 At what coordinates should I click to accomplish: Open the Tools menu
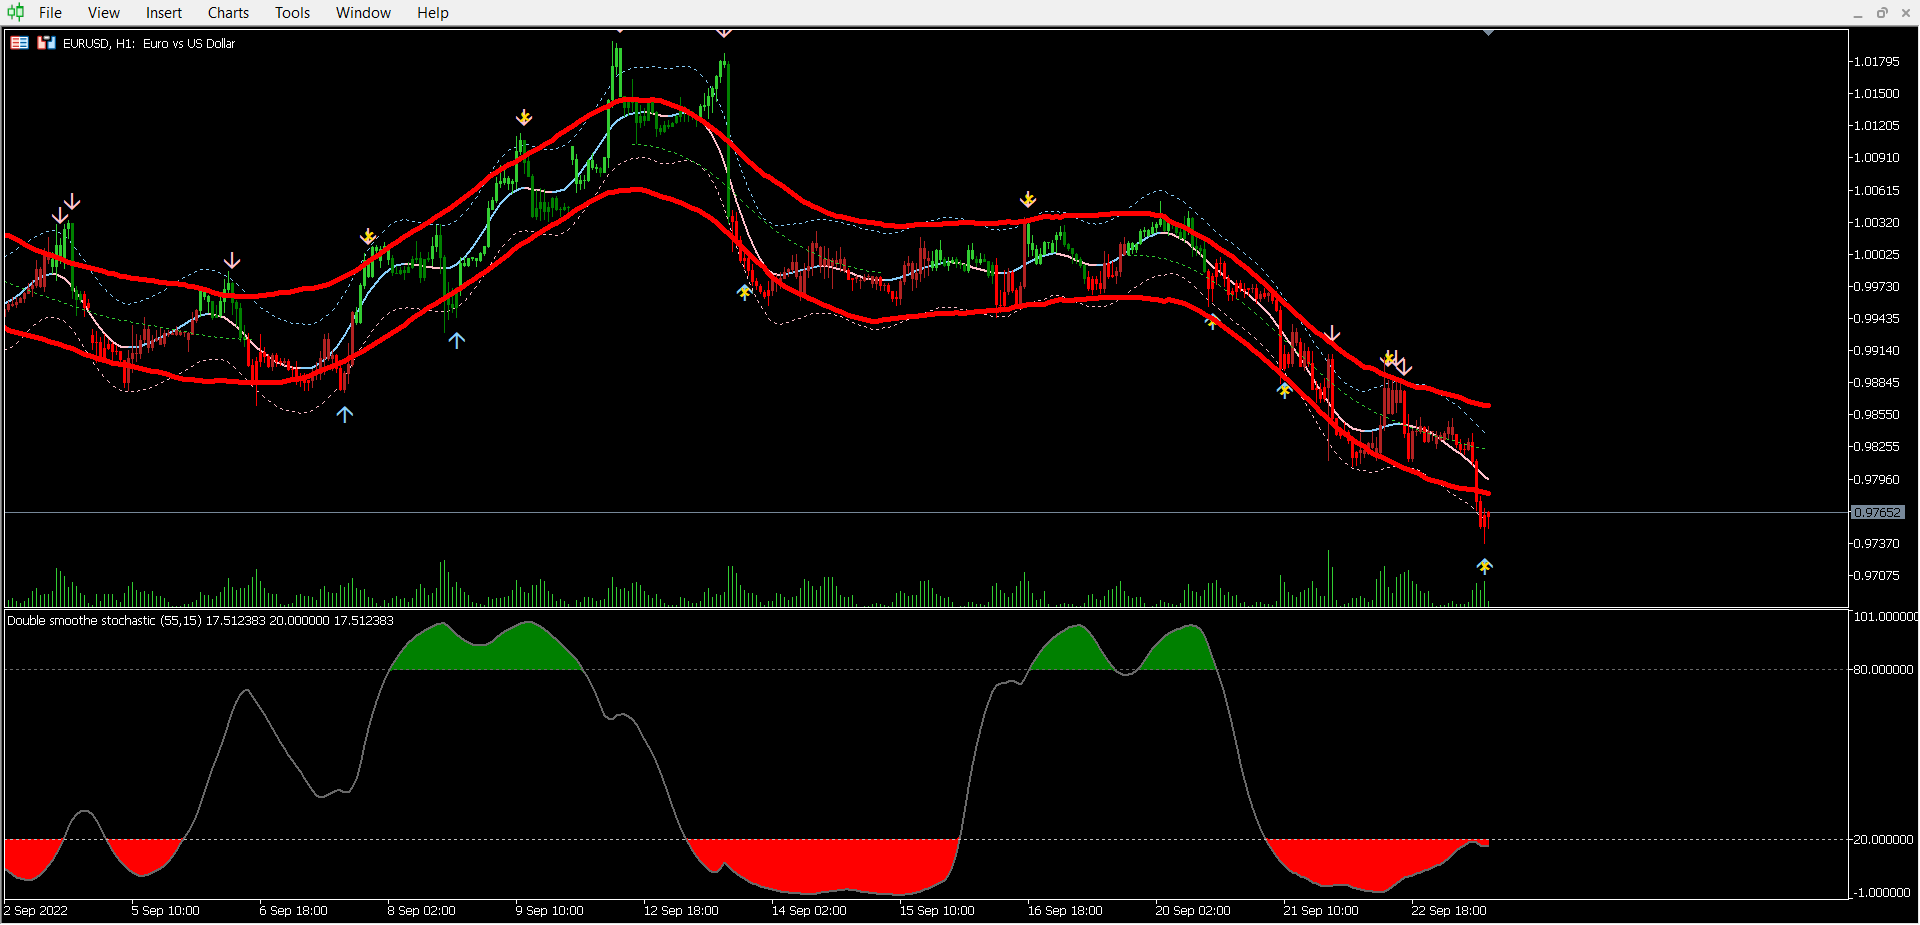292,13
